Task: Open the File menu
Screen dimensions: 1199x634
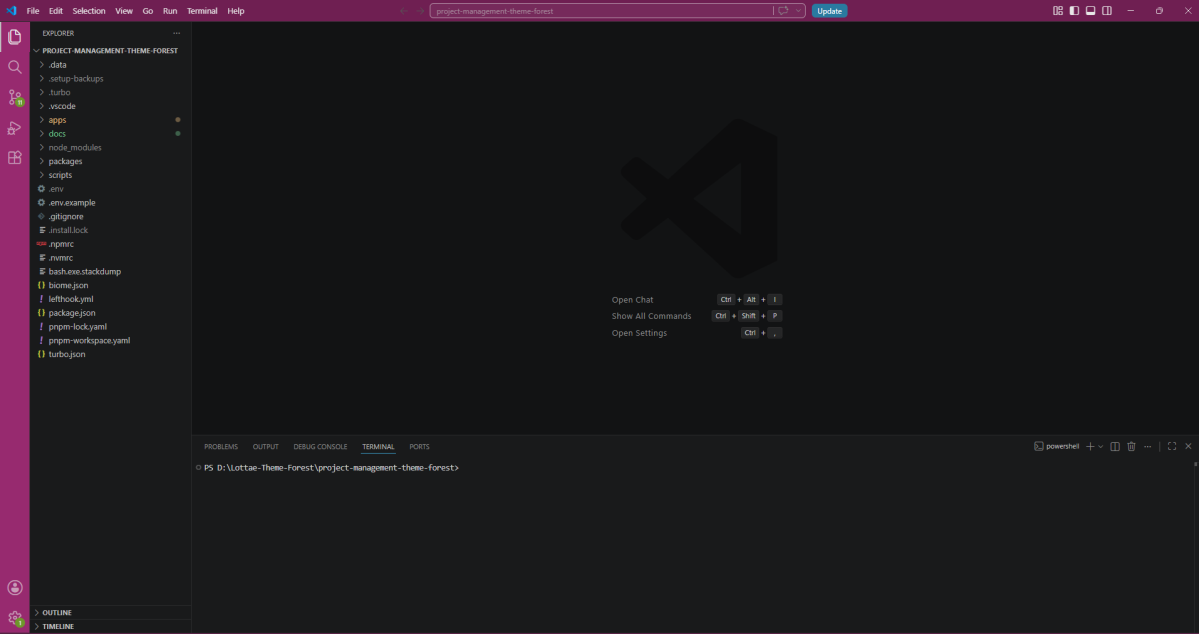Action: point(33,11)
